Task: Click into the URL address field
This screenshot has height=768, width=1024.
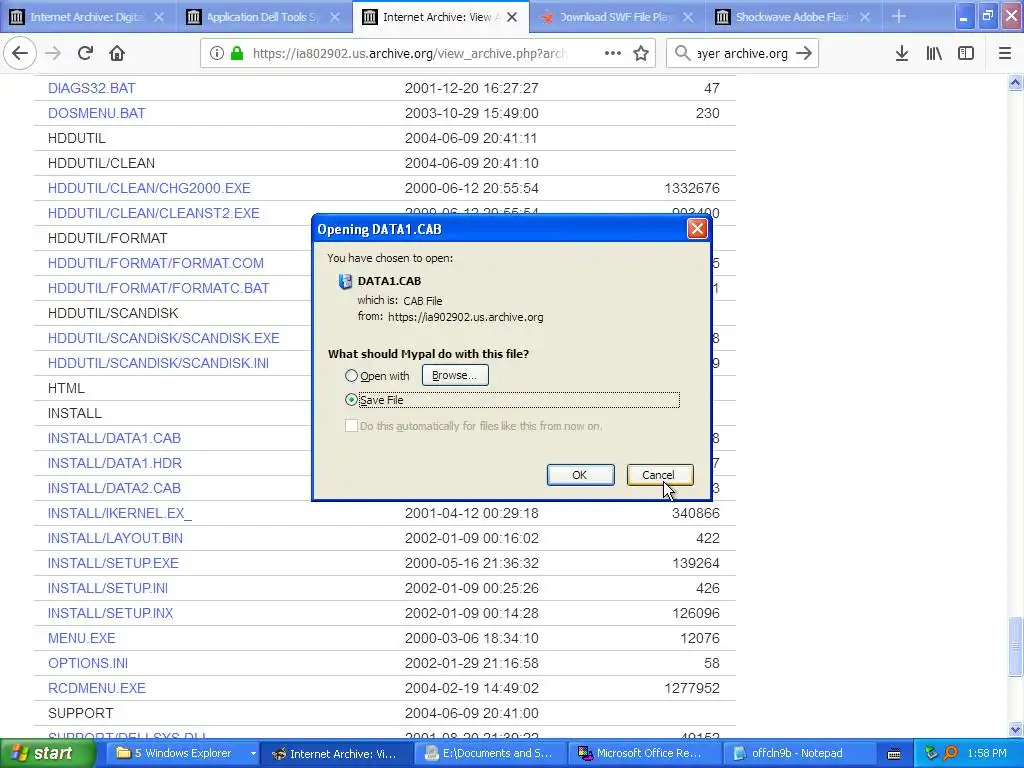Action: pyautogui.click(x=409, y=54)
